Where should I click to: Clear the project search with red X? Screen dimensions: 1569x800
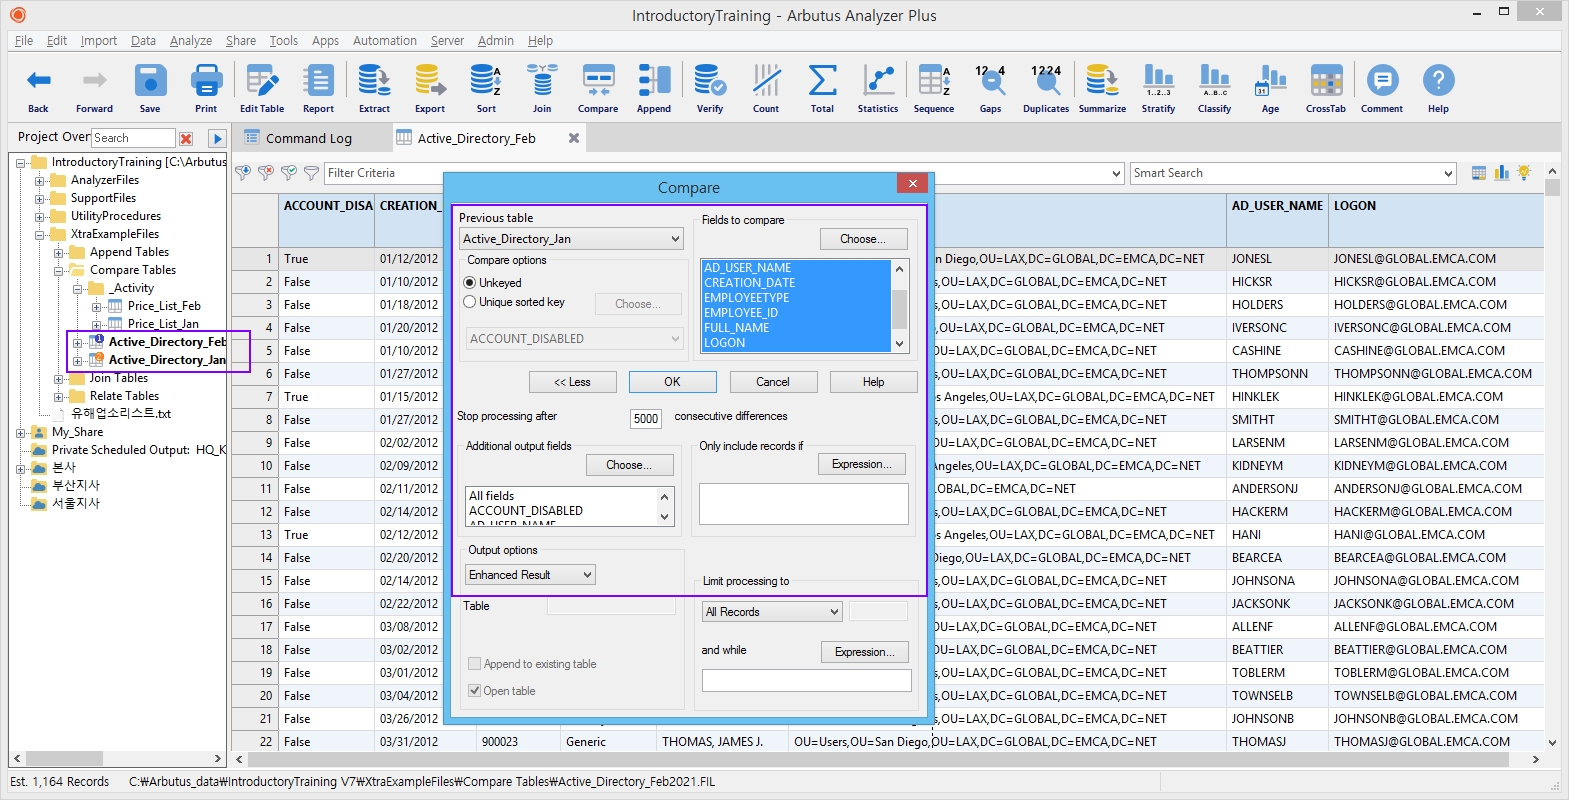[186, 138]
